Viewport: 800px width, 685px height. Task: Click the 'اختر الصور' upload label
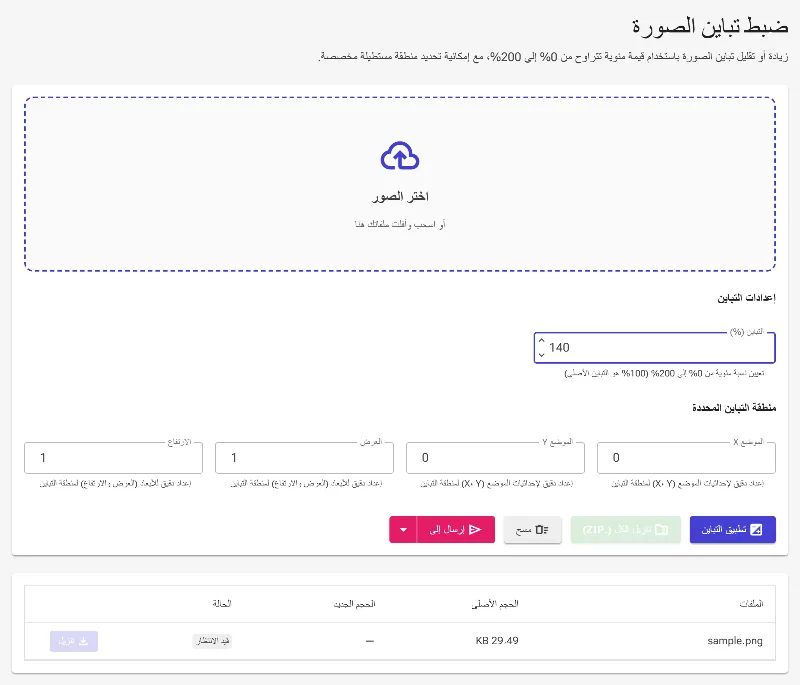(x=400, y=197)
